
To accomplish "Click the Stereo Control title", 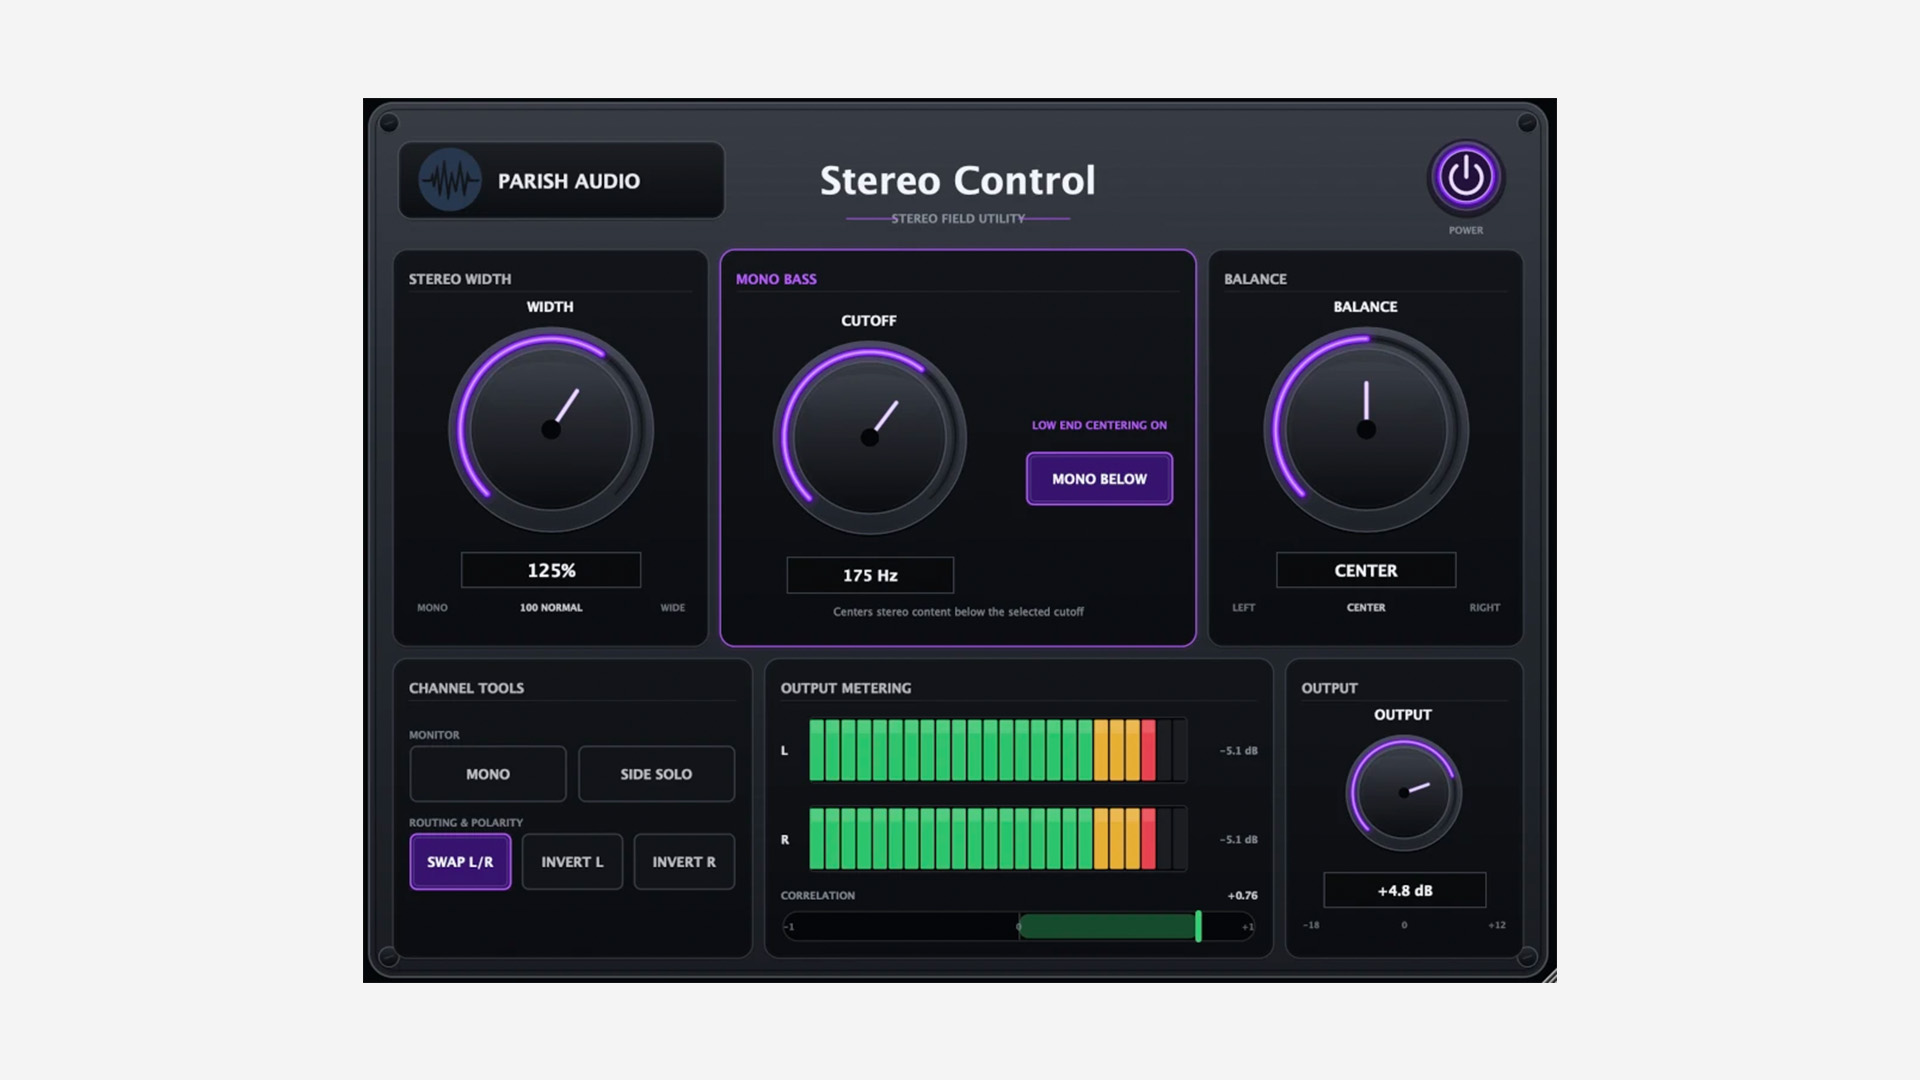I will [958, 181].
